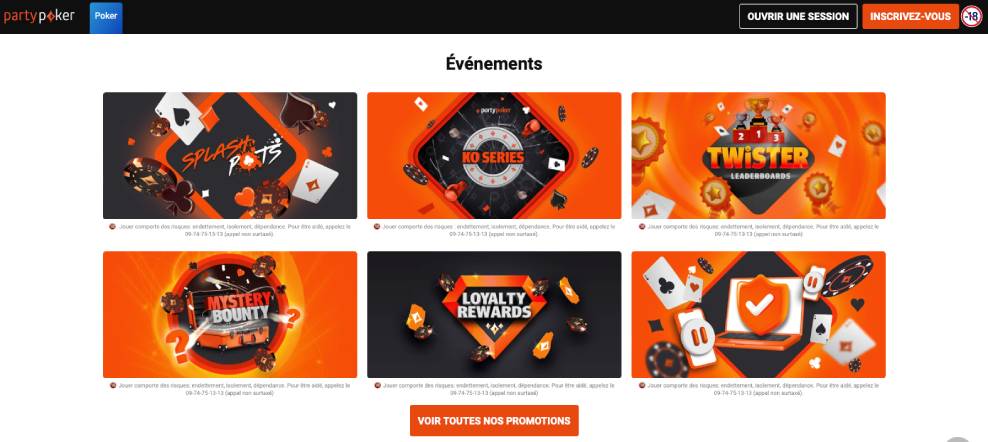
Task: Click the gray scroll-to-top circle button
Action: (958, 439)
